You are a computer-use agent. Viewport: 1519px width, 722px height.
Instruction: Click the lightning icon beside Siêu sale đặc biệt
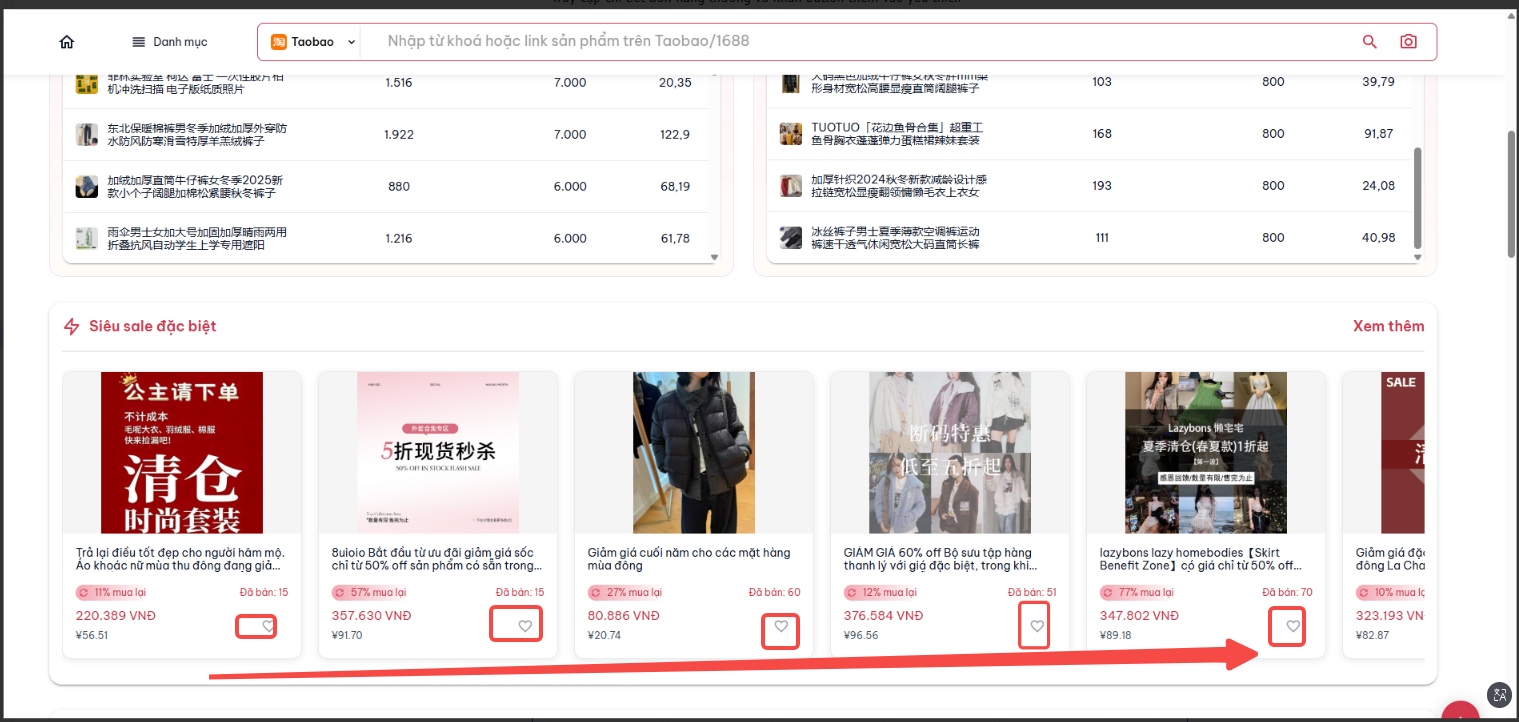click(71, 326)
